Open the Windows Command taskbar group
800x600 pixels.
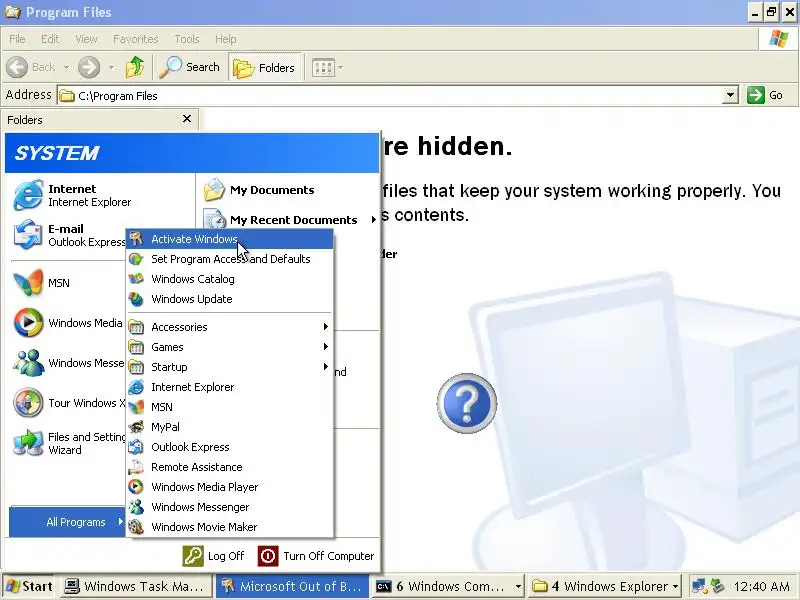coord(448,586)
